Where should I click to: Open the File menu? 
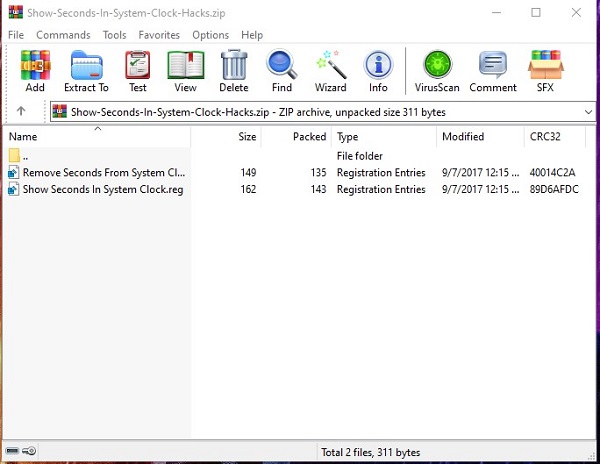(x=16, y=35)
